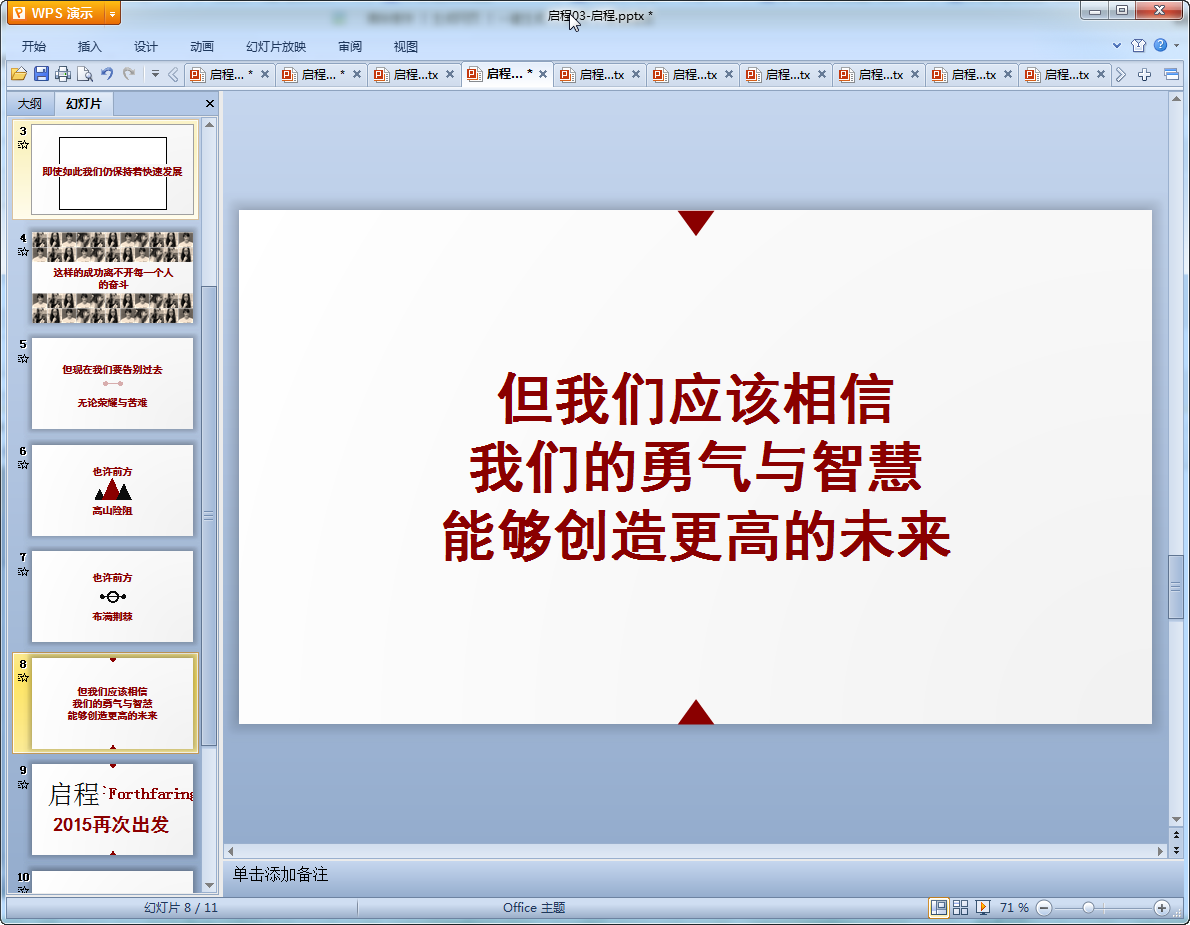The height and width of the screenshot is (925, 1190).
Task: Start slideshow from the status bar
Action: pos(983,907)
